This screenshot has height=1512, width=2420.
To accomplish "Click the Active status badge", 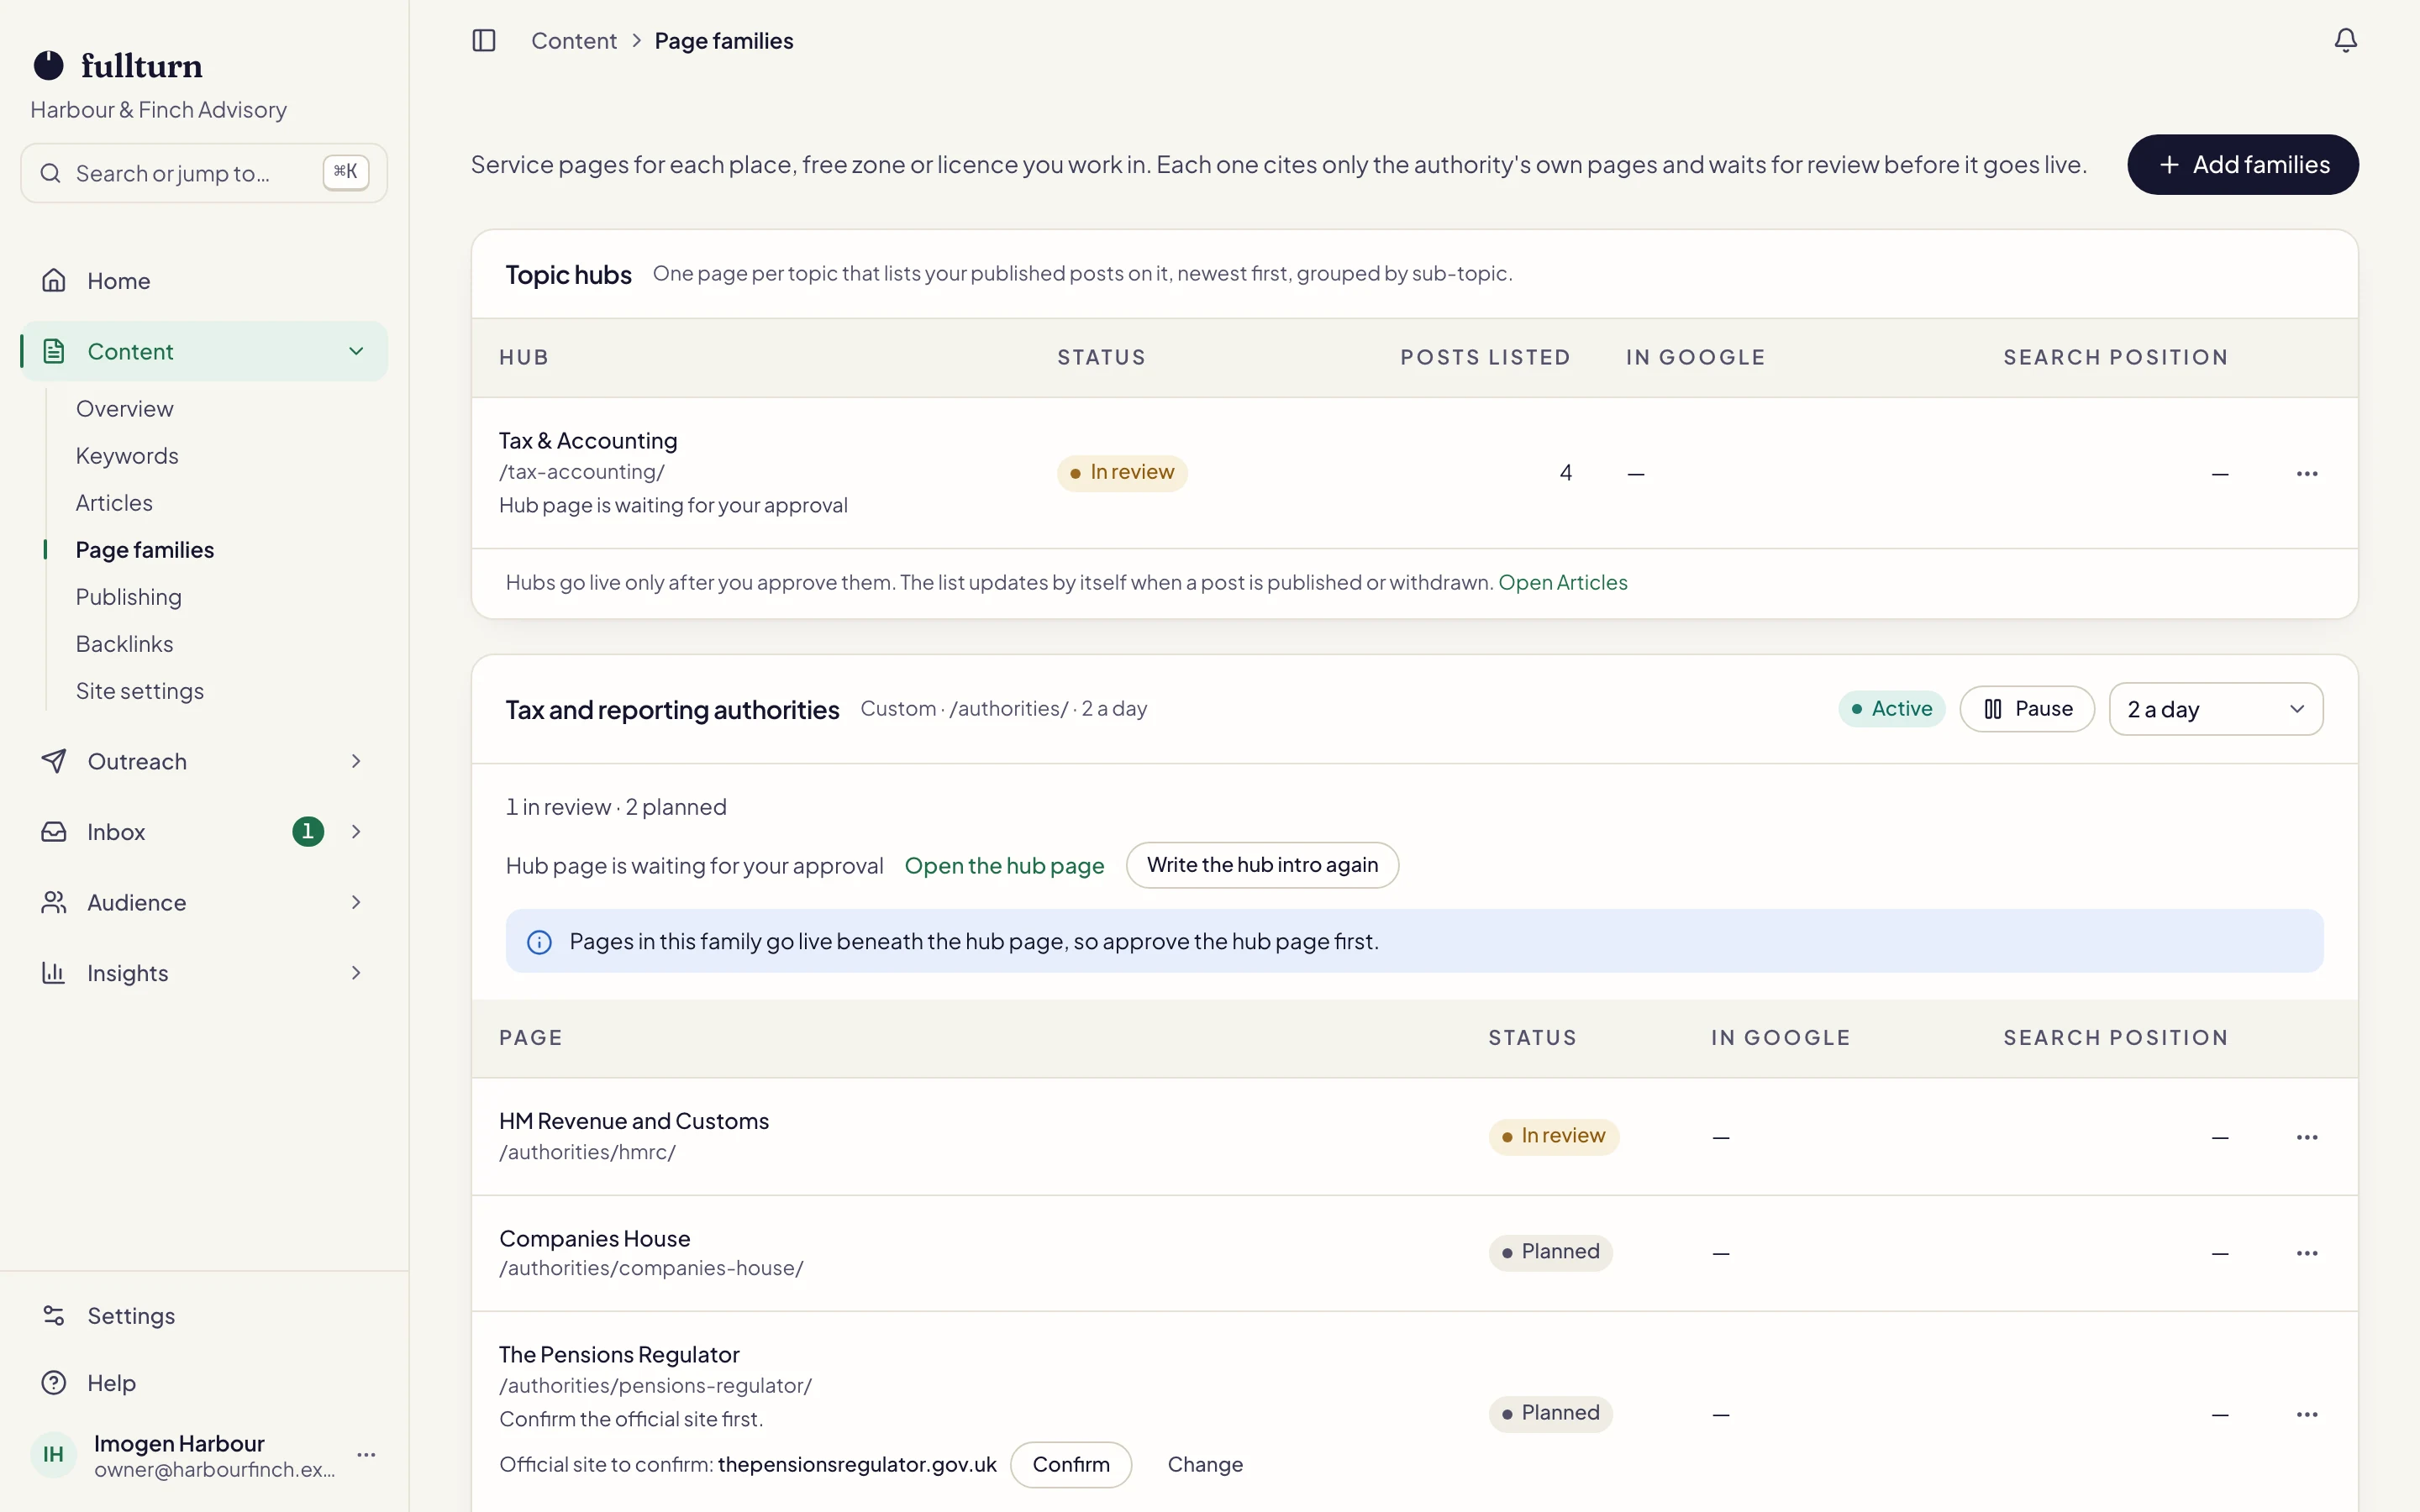I will pyautogui.click(x=1891, y=709).
